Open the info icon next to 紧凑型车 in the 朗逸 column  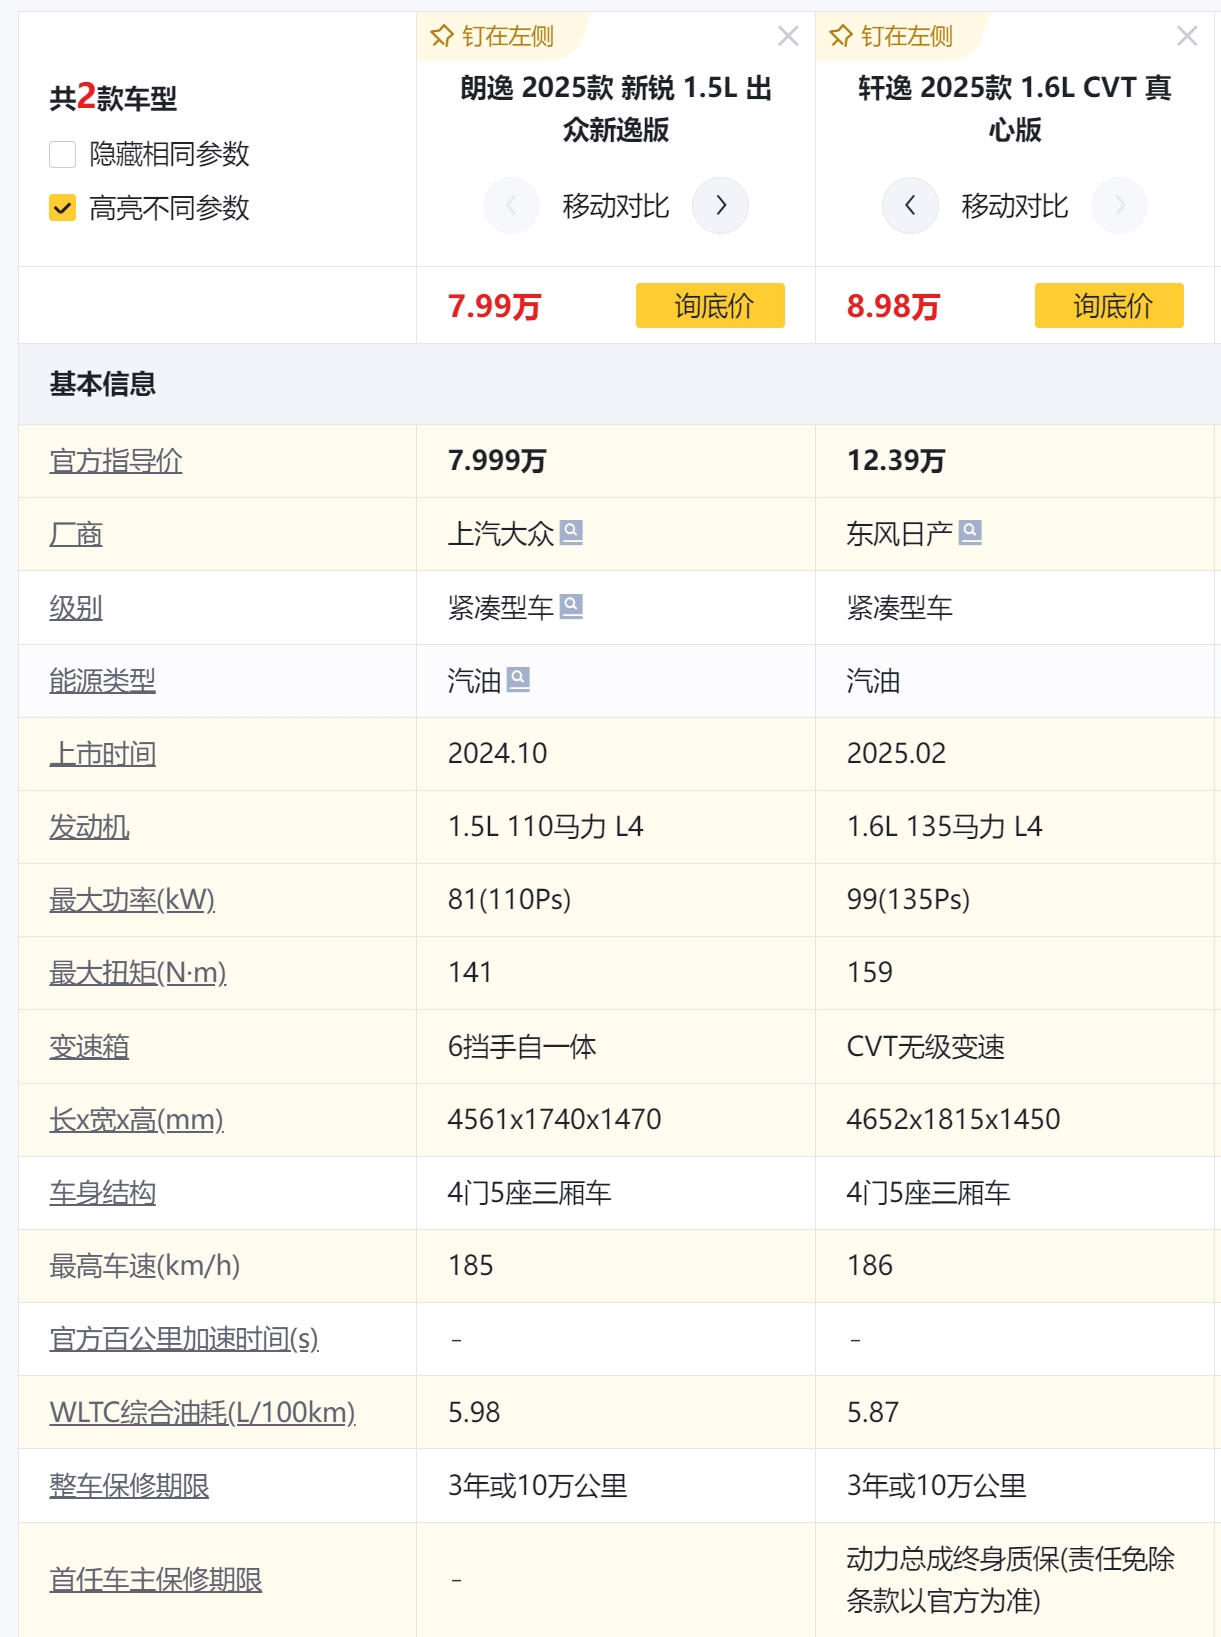[x=571, y=607]
